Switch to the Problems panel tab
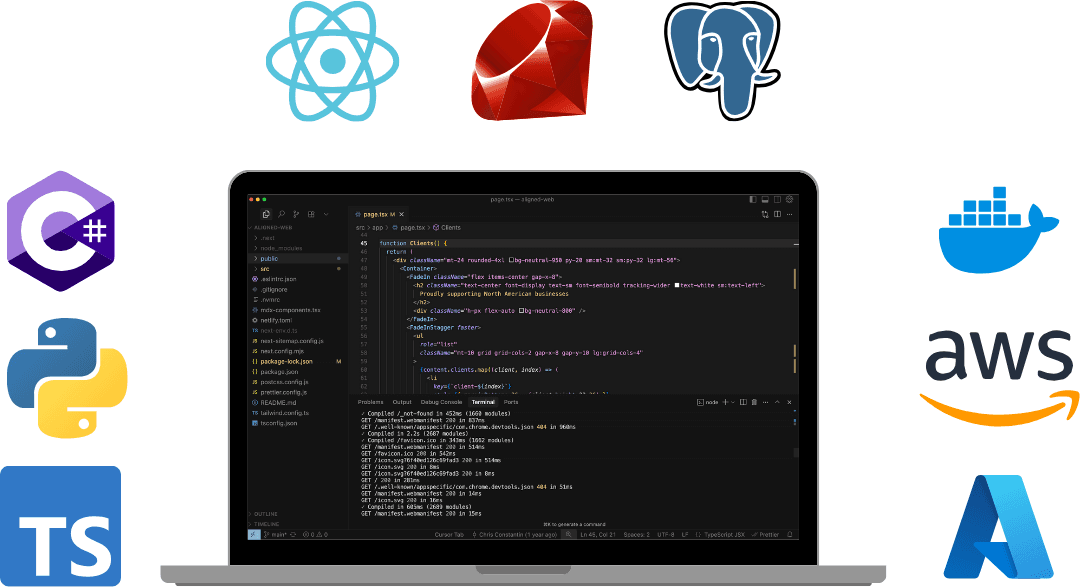1080x587 pixels. 370,402
